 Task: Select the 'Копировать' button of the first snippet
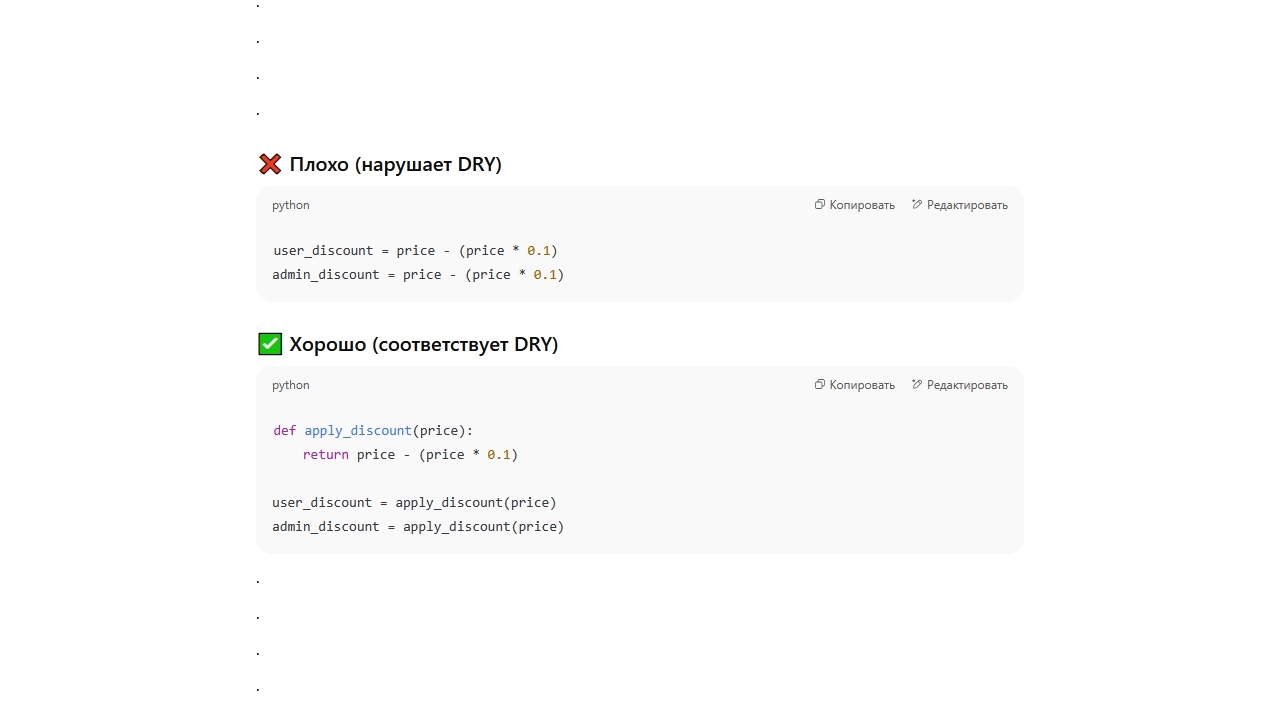[854, 205]
